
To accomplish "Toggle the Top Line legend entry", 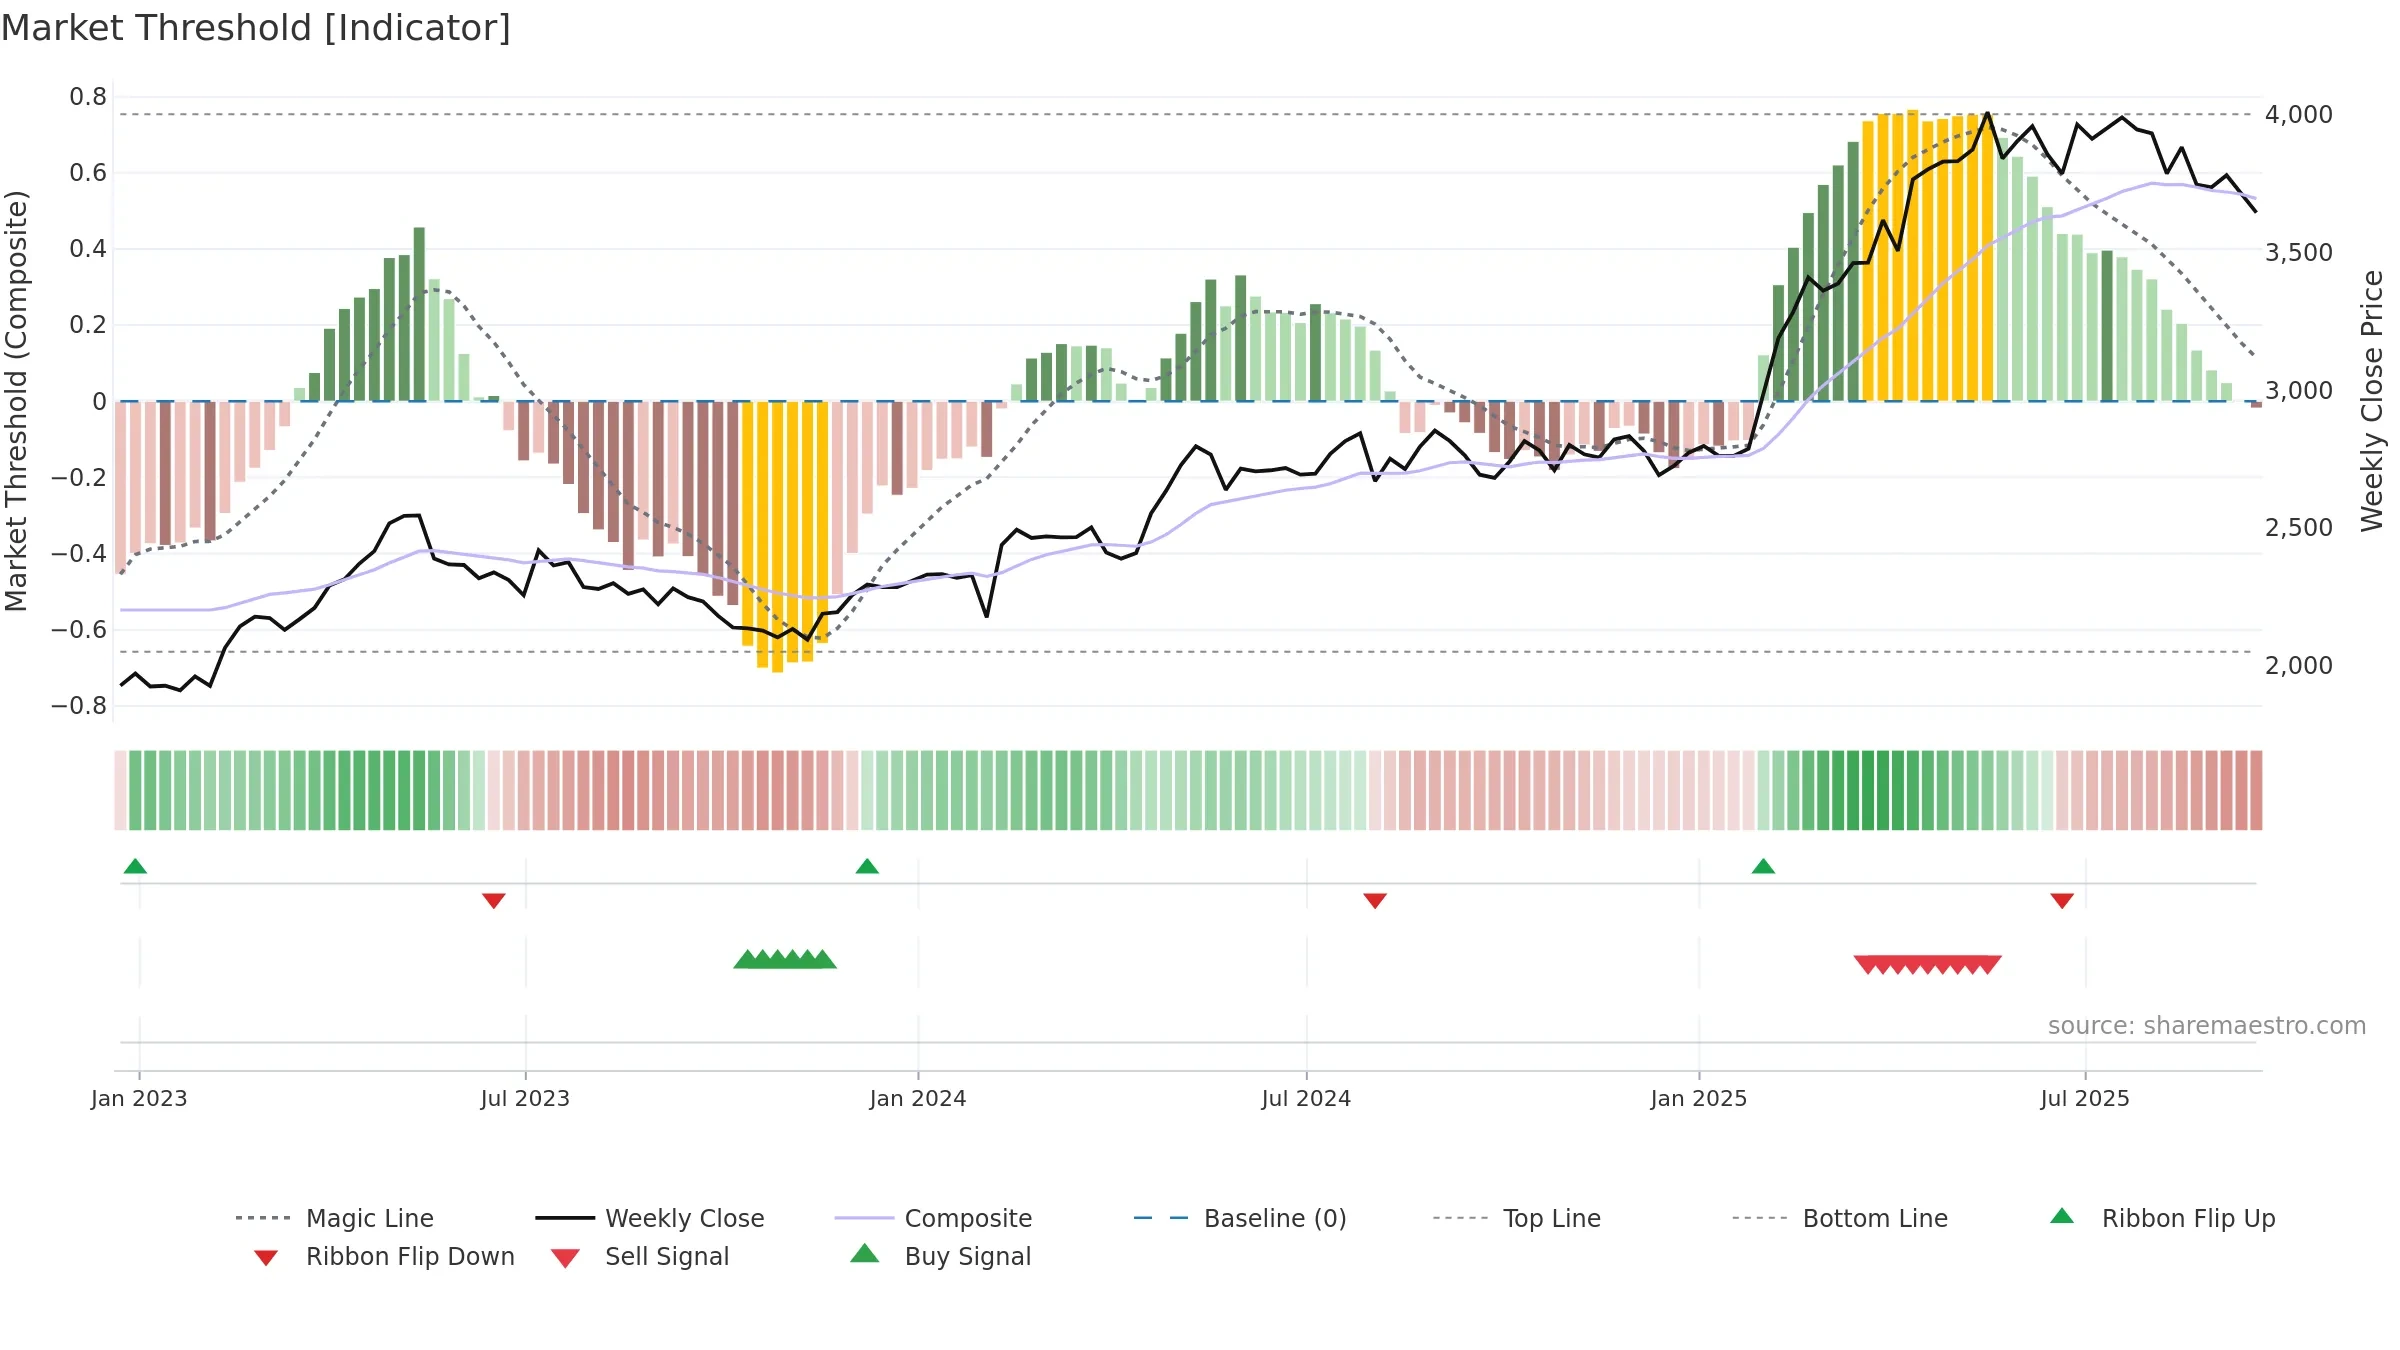I will pyautogui.click(x=1517, y=1218).
